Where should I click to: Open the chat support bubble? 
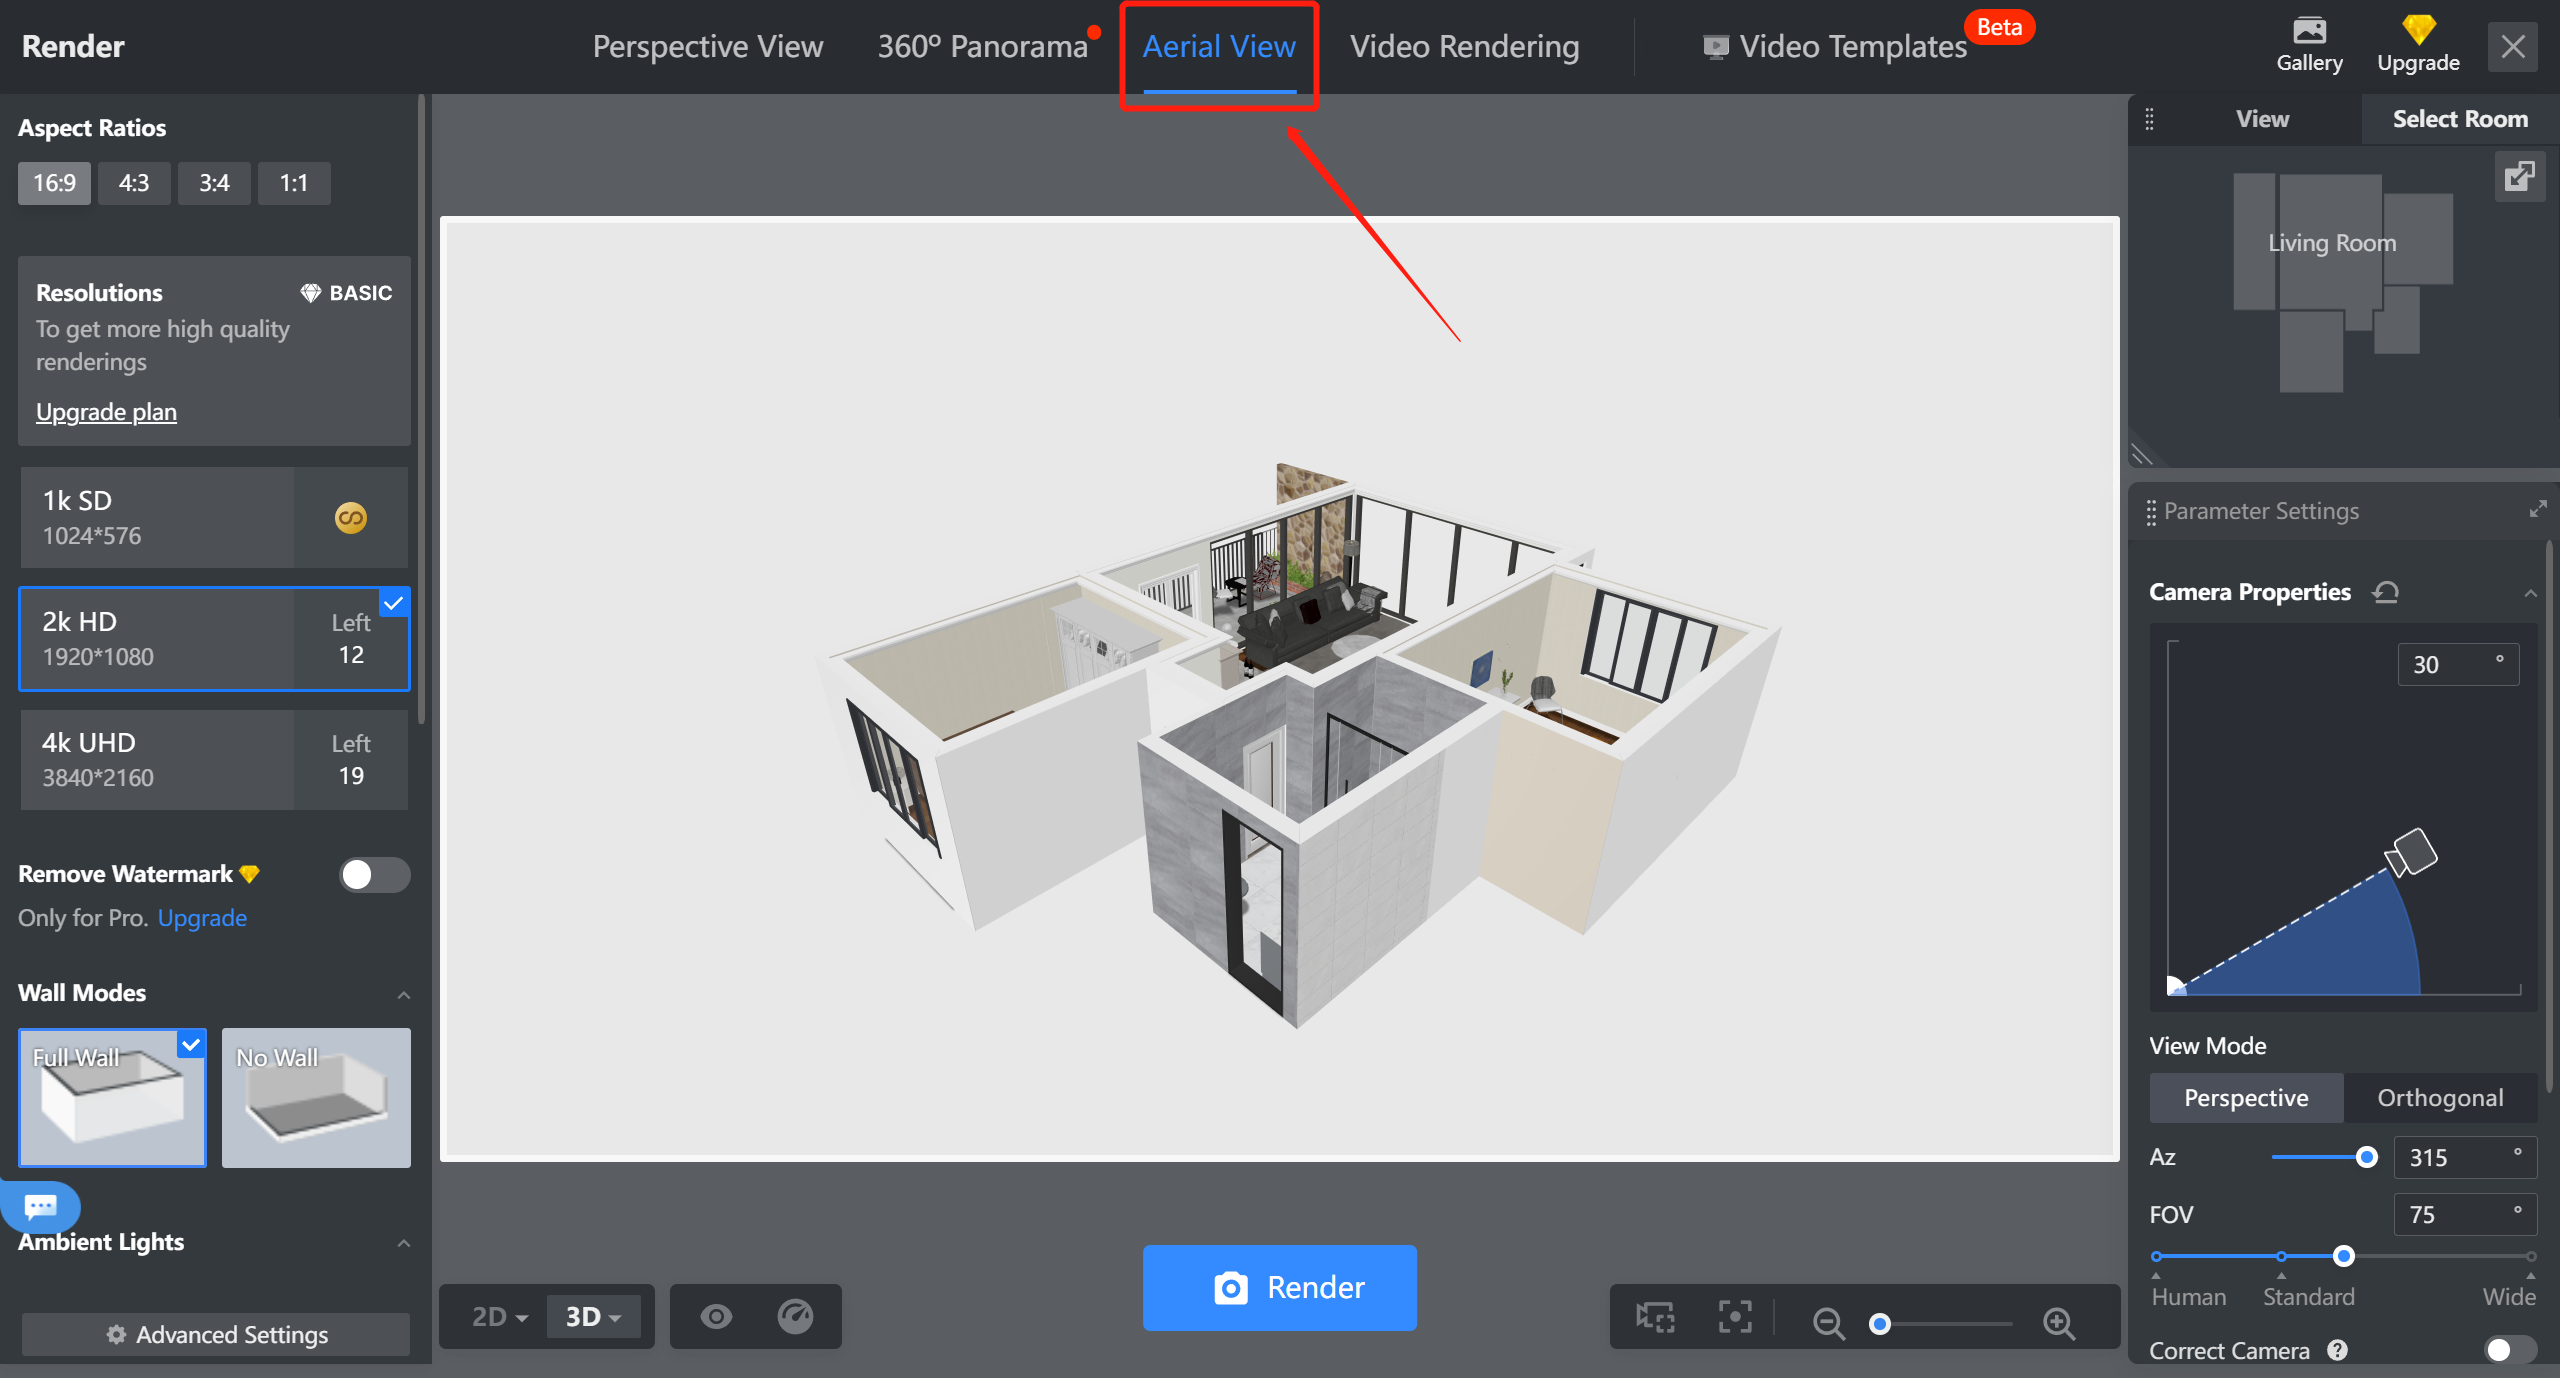41,1206
